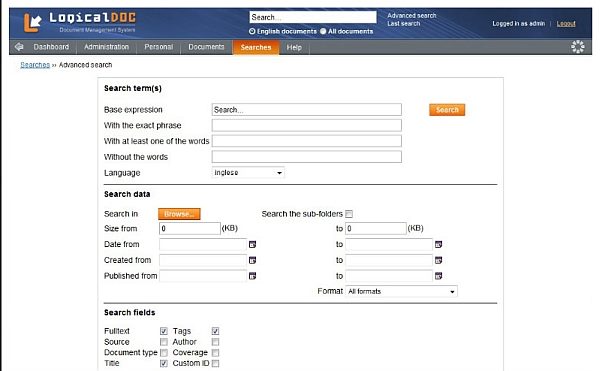
Task: Click the Logout link
Action: 566,24
